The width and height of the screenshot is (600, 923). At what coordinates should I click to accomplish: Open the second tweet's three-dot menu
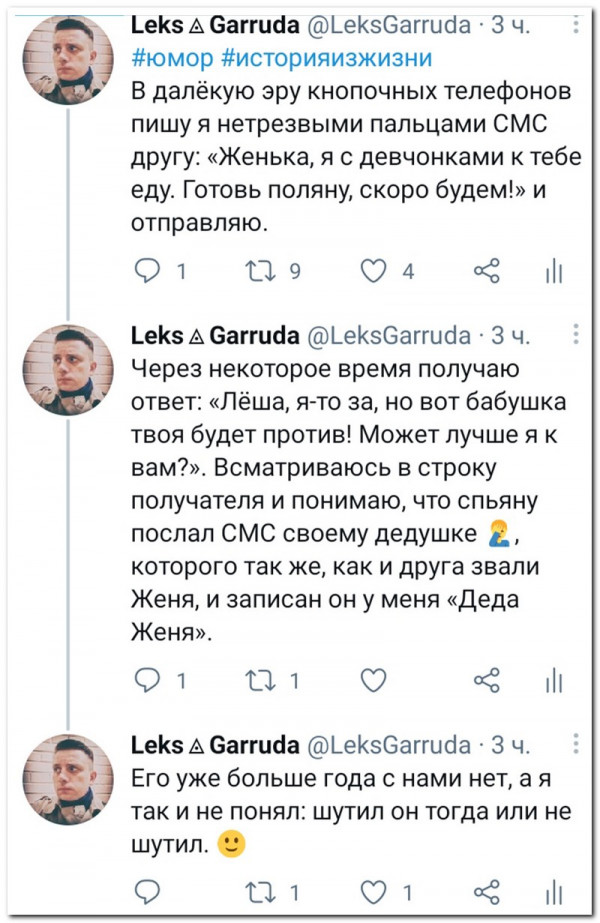click(x=574, y=333)
